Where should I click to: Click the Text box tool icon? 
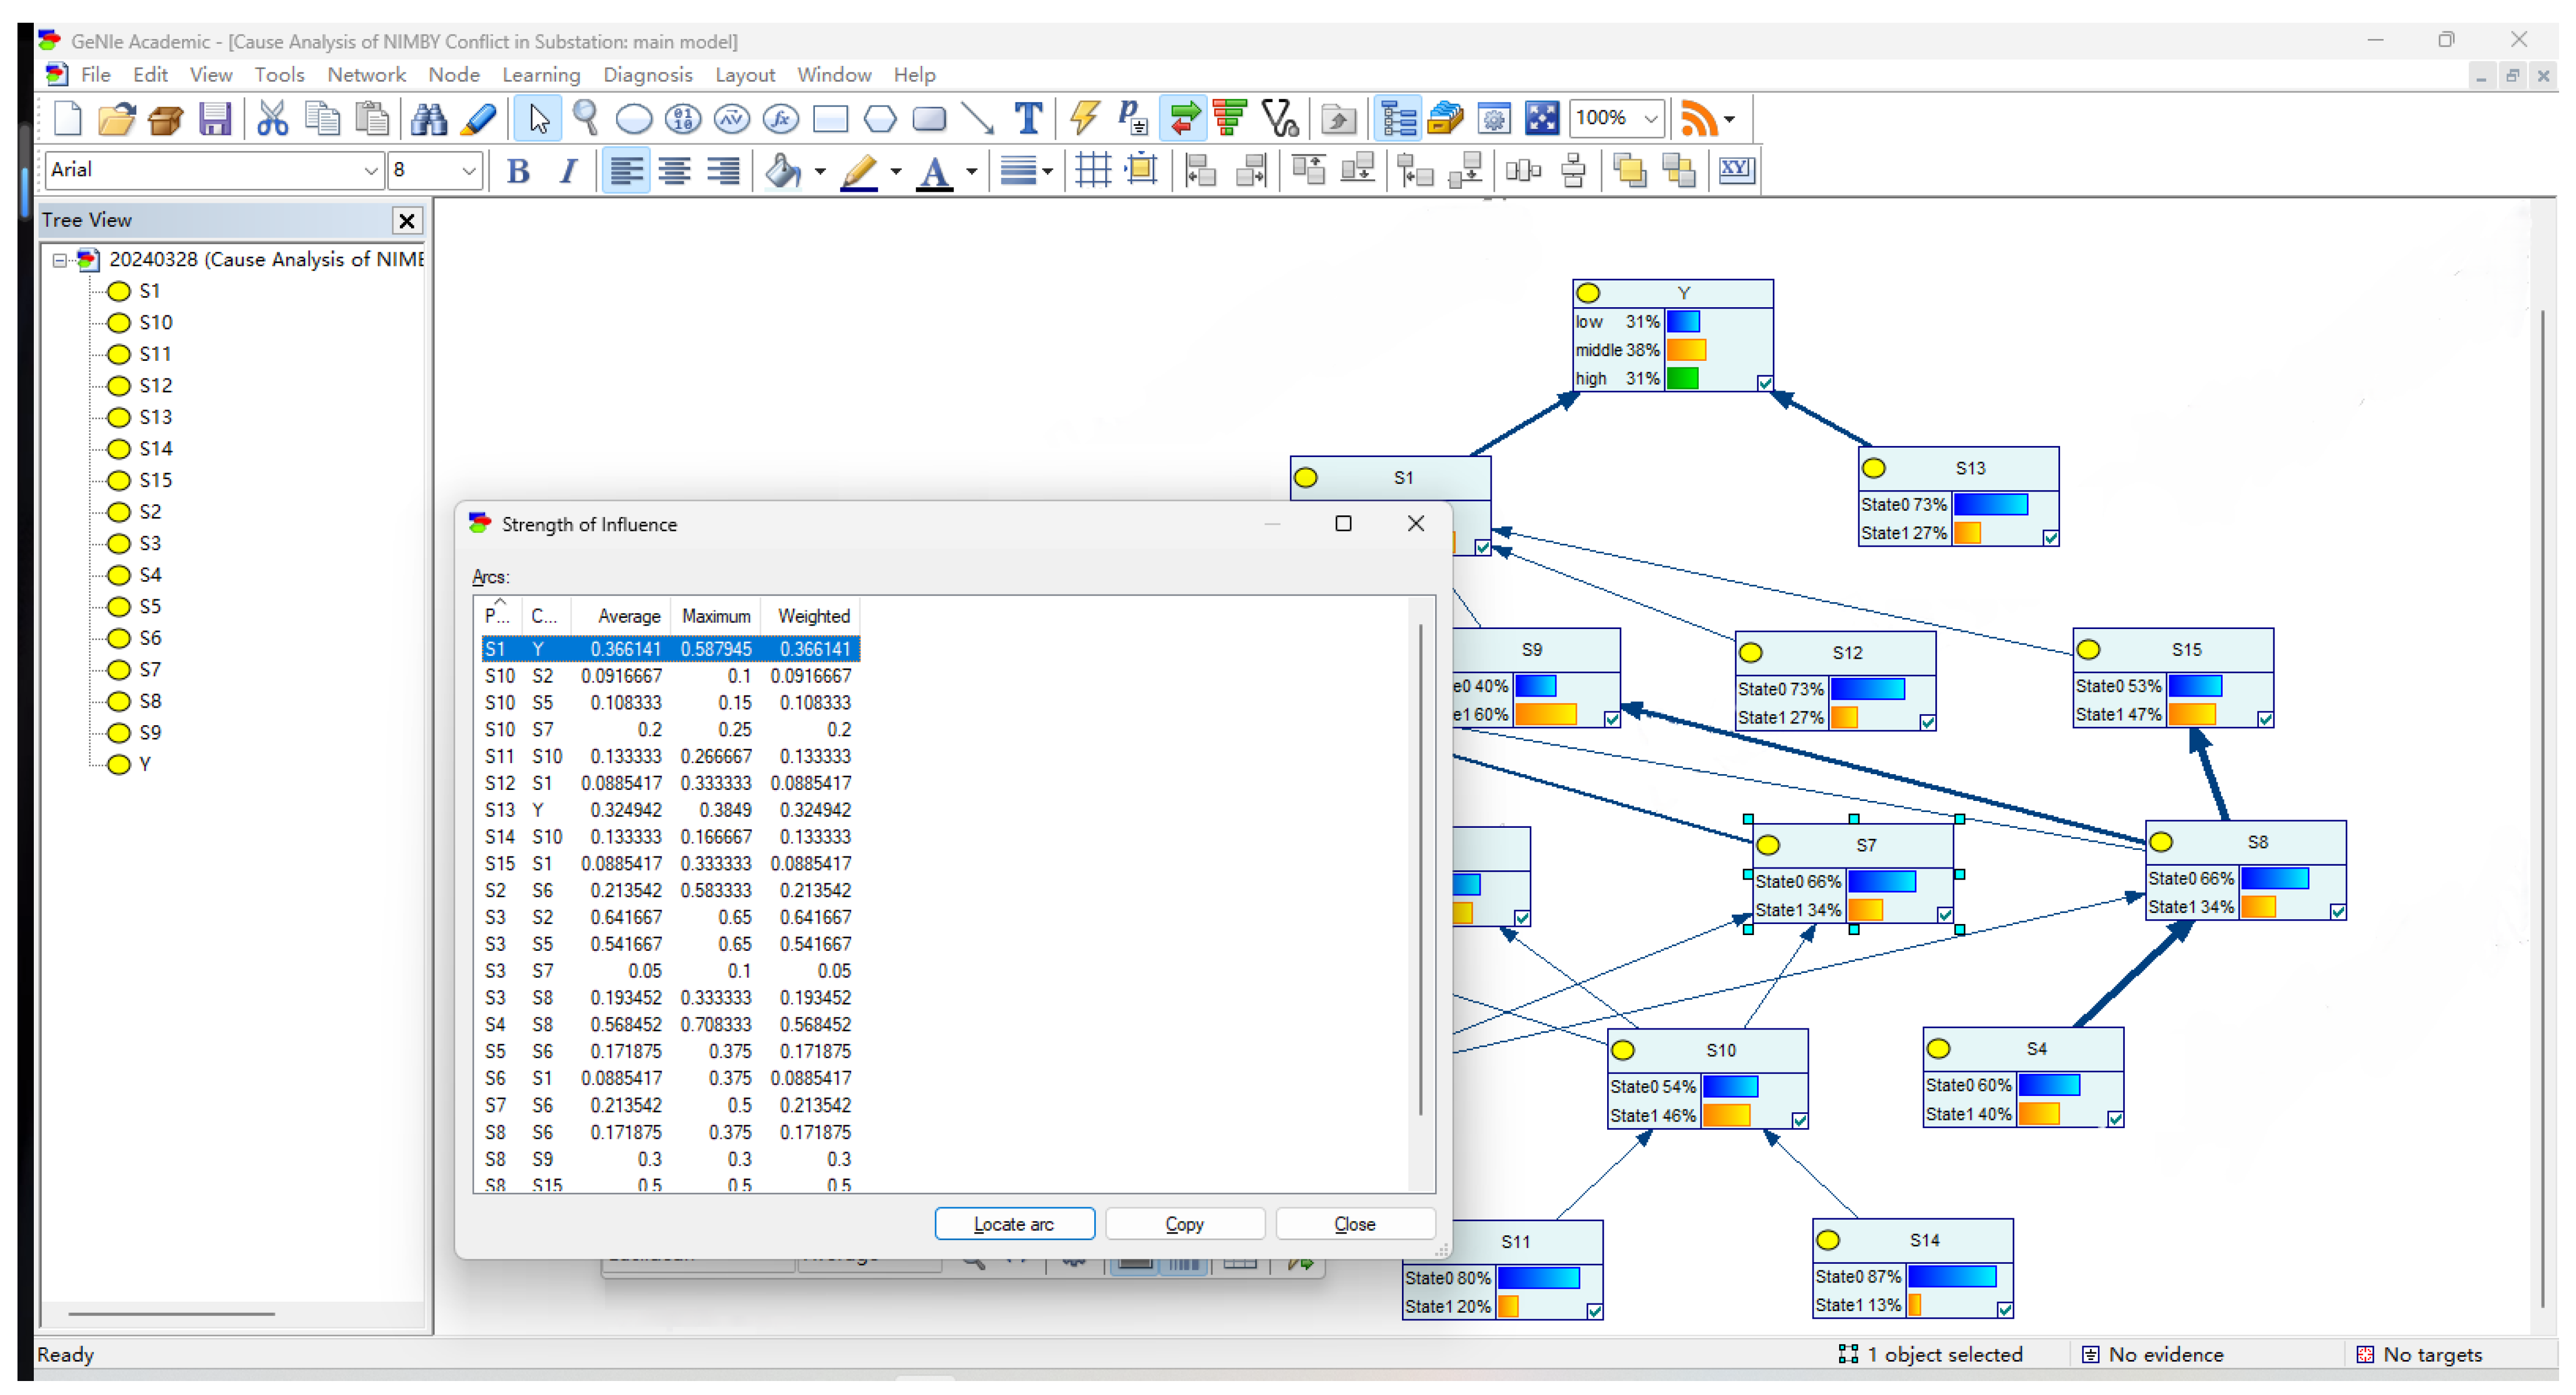click(x=1028, y=119)
